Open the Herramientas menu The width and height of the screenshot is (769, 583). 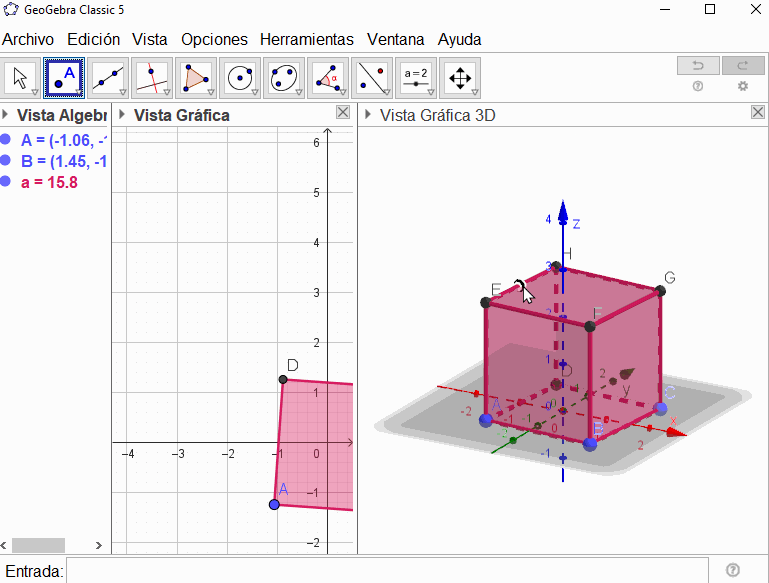click(307, 39)
